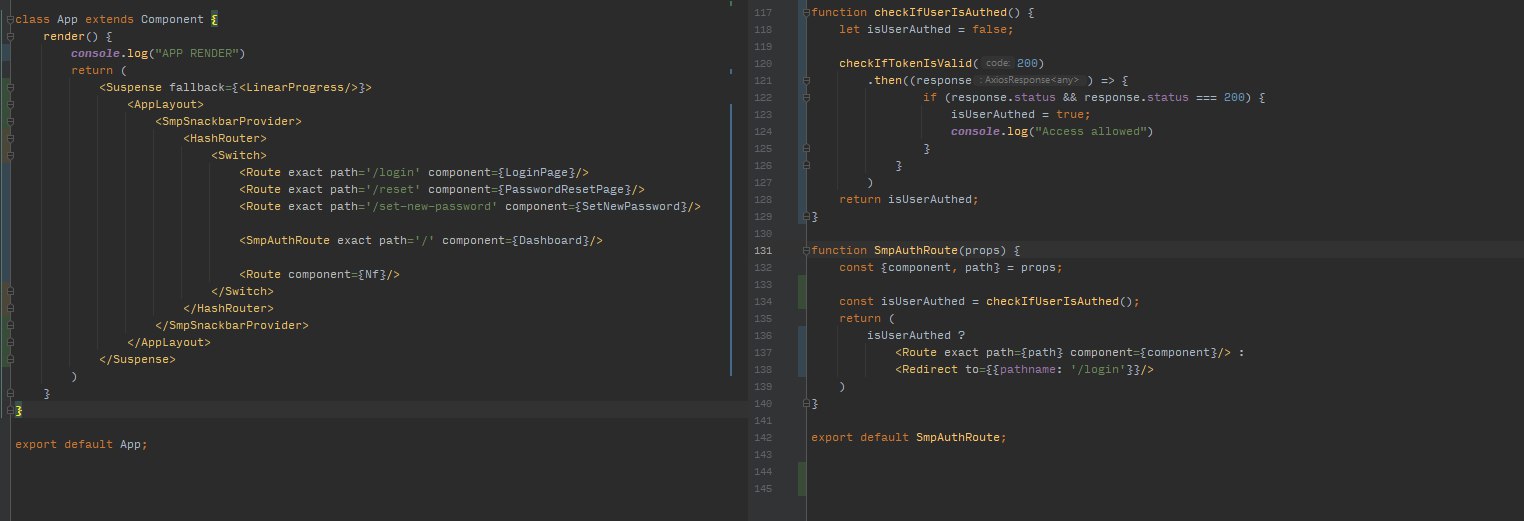Click 'isUserAuthed ?' ternary on line 136

(916, 335)
